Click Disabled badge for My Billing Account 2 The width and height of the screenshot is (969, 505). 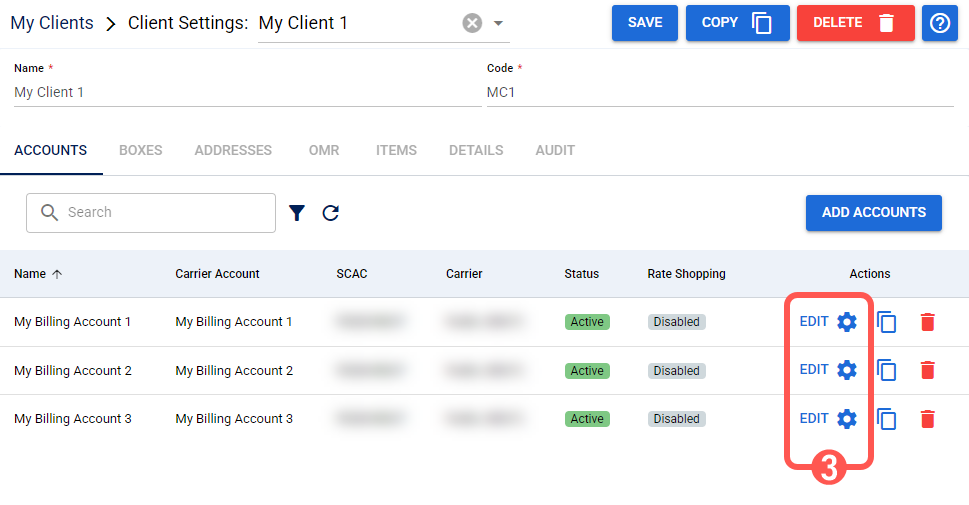[677, 371]
